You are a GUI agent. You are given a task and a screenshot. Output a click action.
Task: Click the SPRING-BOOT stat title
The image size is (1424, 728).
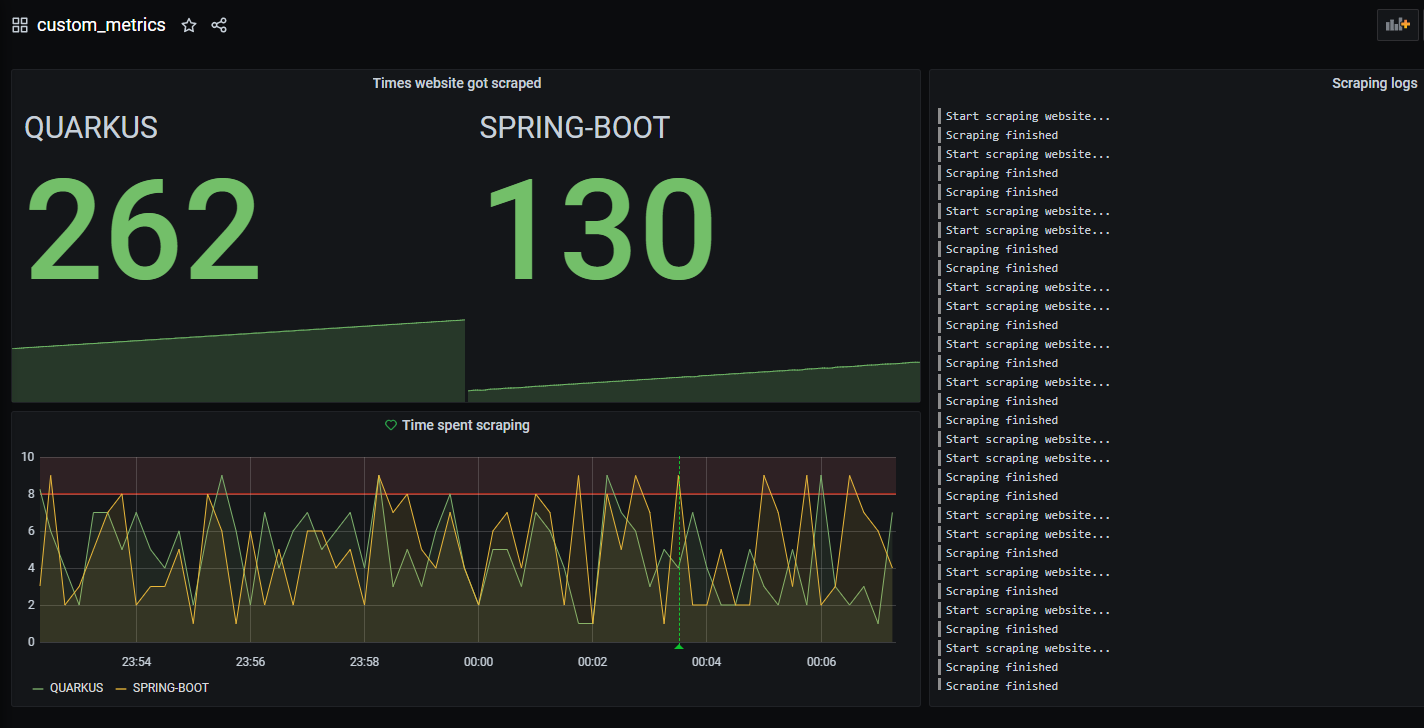(575, 127)
